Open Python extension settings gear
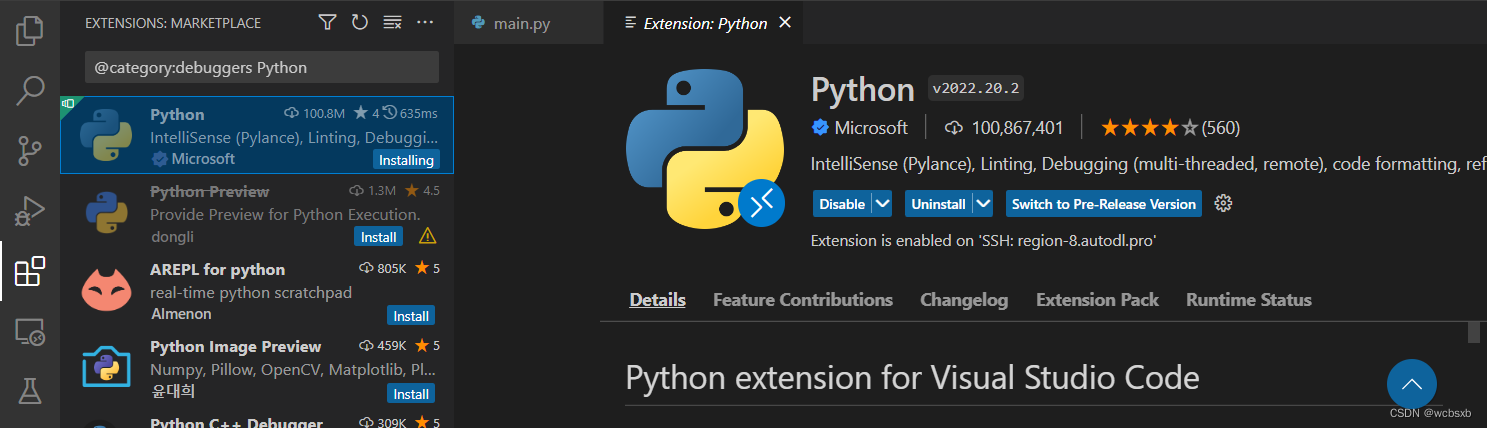 [1223, 204]
